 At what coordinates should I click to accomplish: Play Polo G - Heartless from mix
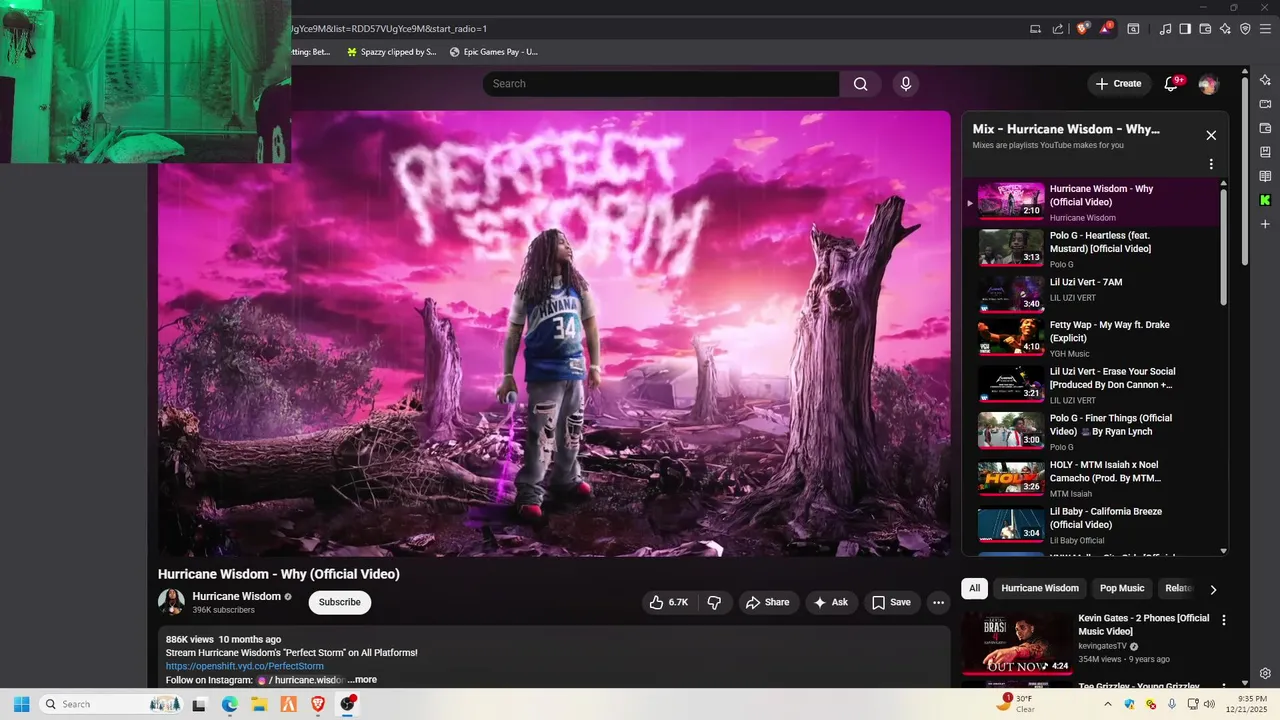click(1091, 248)
